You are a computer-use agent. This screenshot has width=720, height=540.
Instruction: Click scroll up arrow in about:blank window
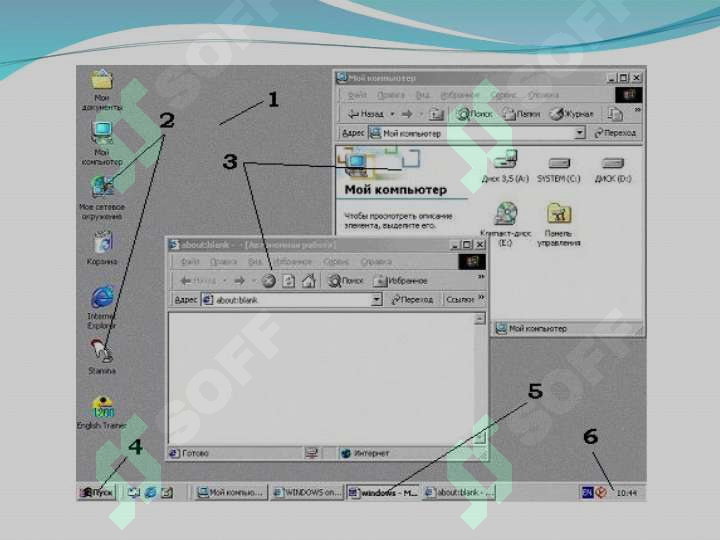[x=479, y=318]
